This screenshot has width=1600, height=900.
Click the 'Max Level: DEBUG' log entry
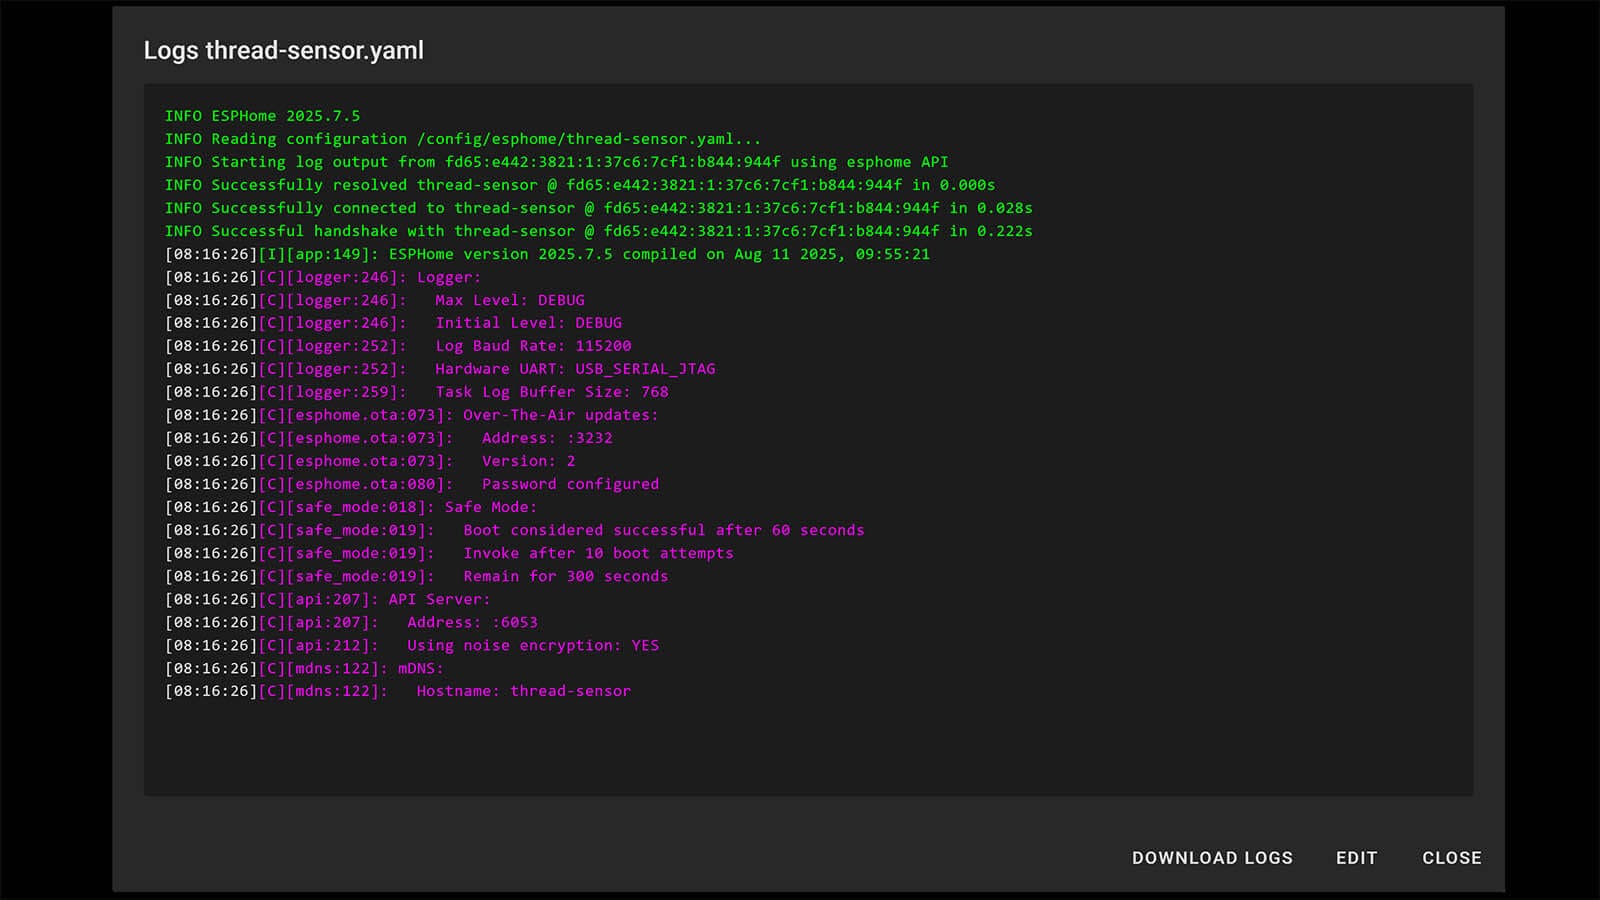509,300
